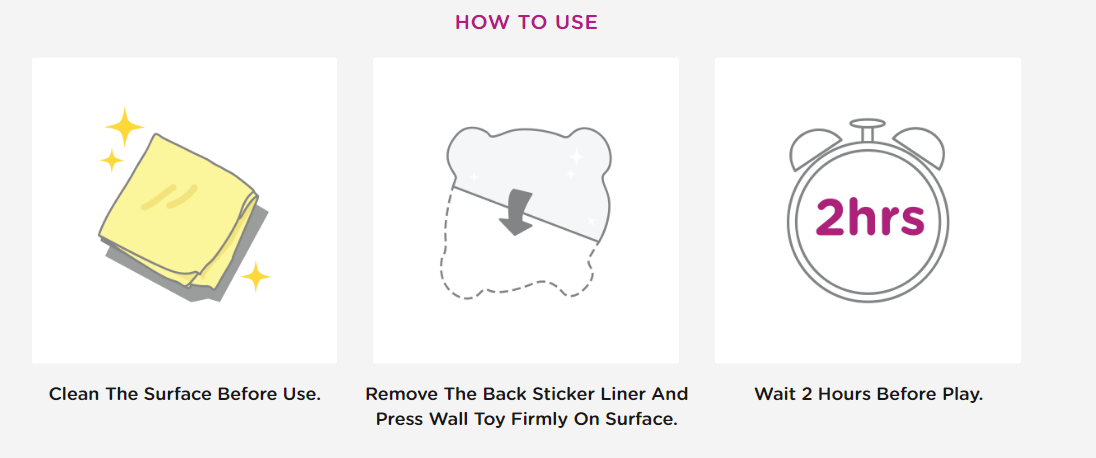Click the gray downward arrow on the bear sticker

pyautogui.click(x=517, y=213)
